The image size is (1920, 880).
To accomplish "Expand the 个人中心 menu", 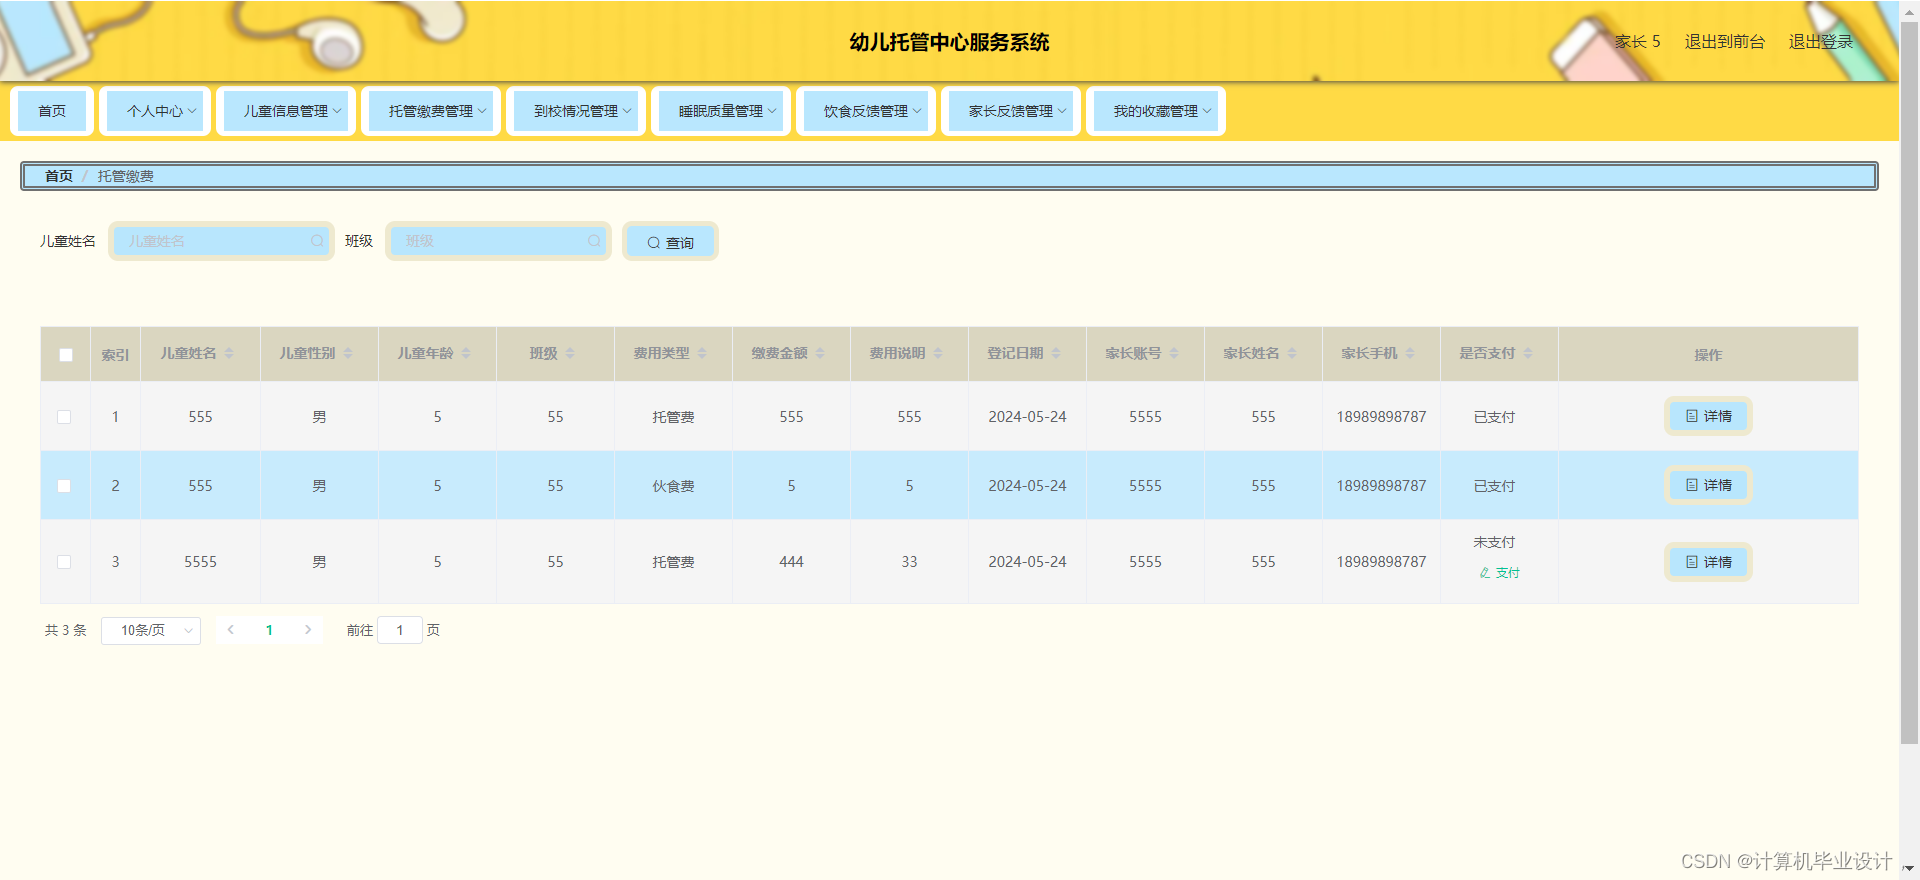I will [156, 111].
